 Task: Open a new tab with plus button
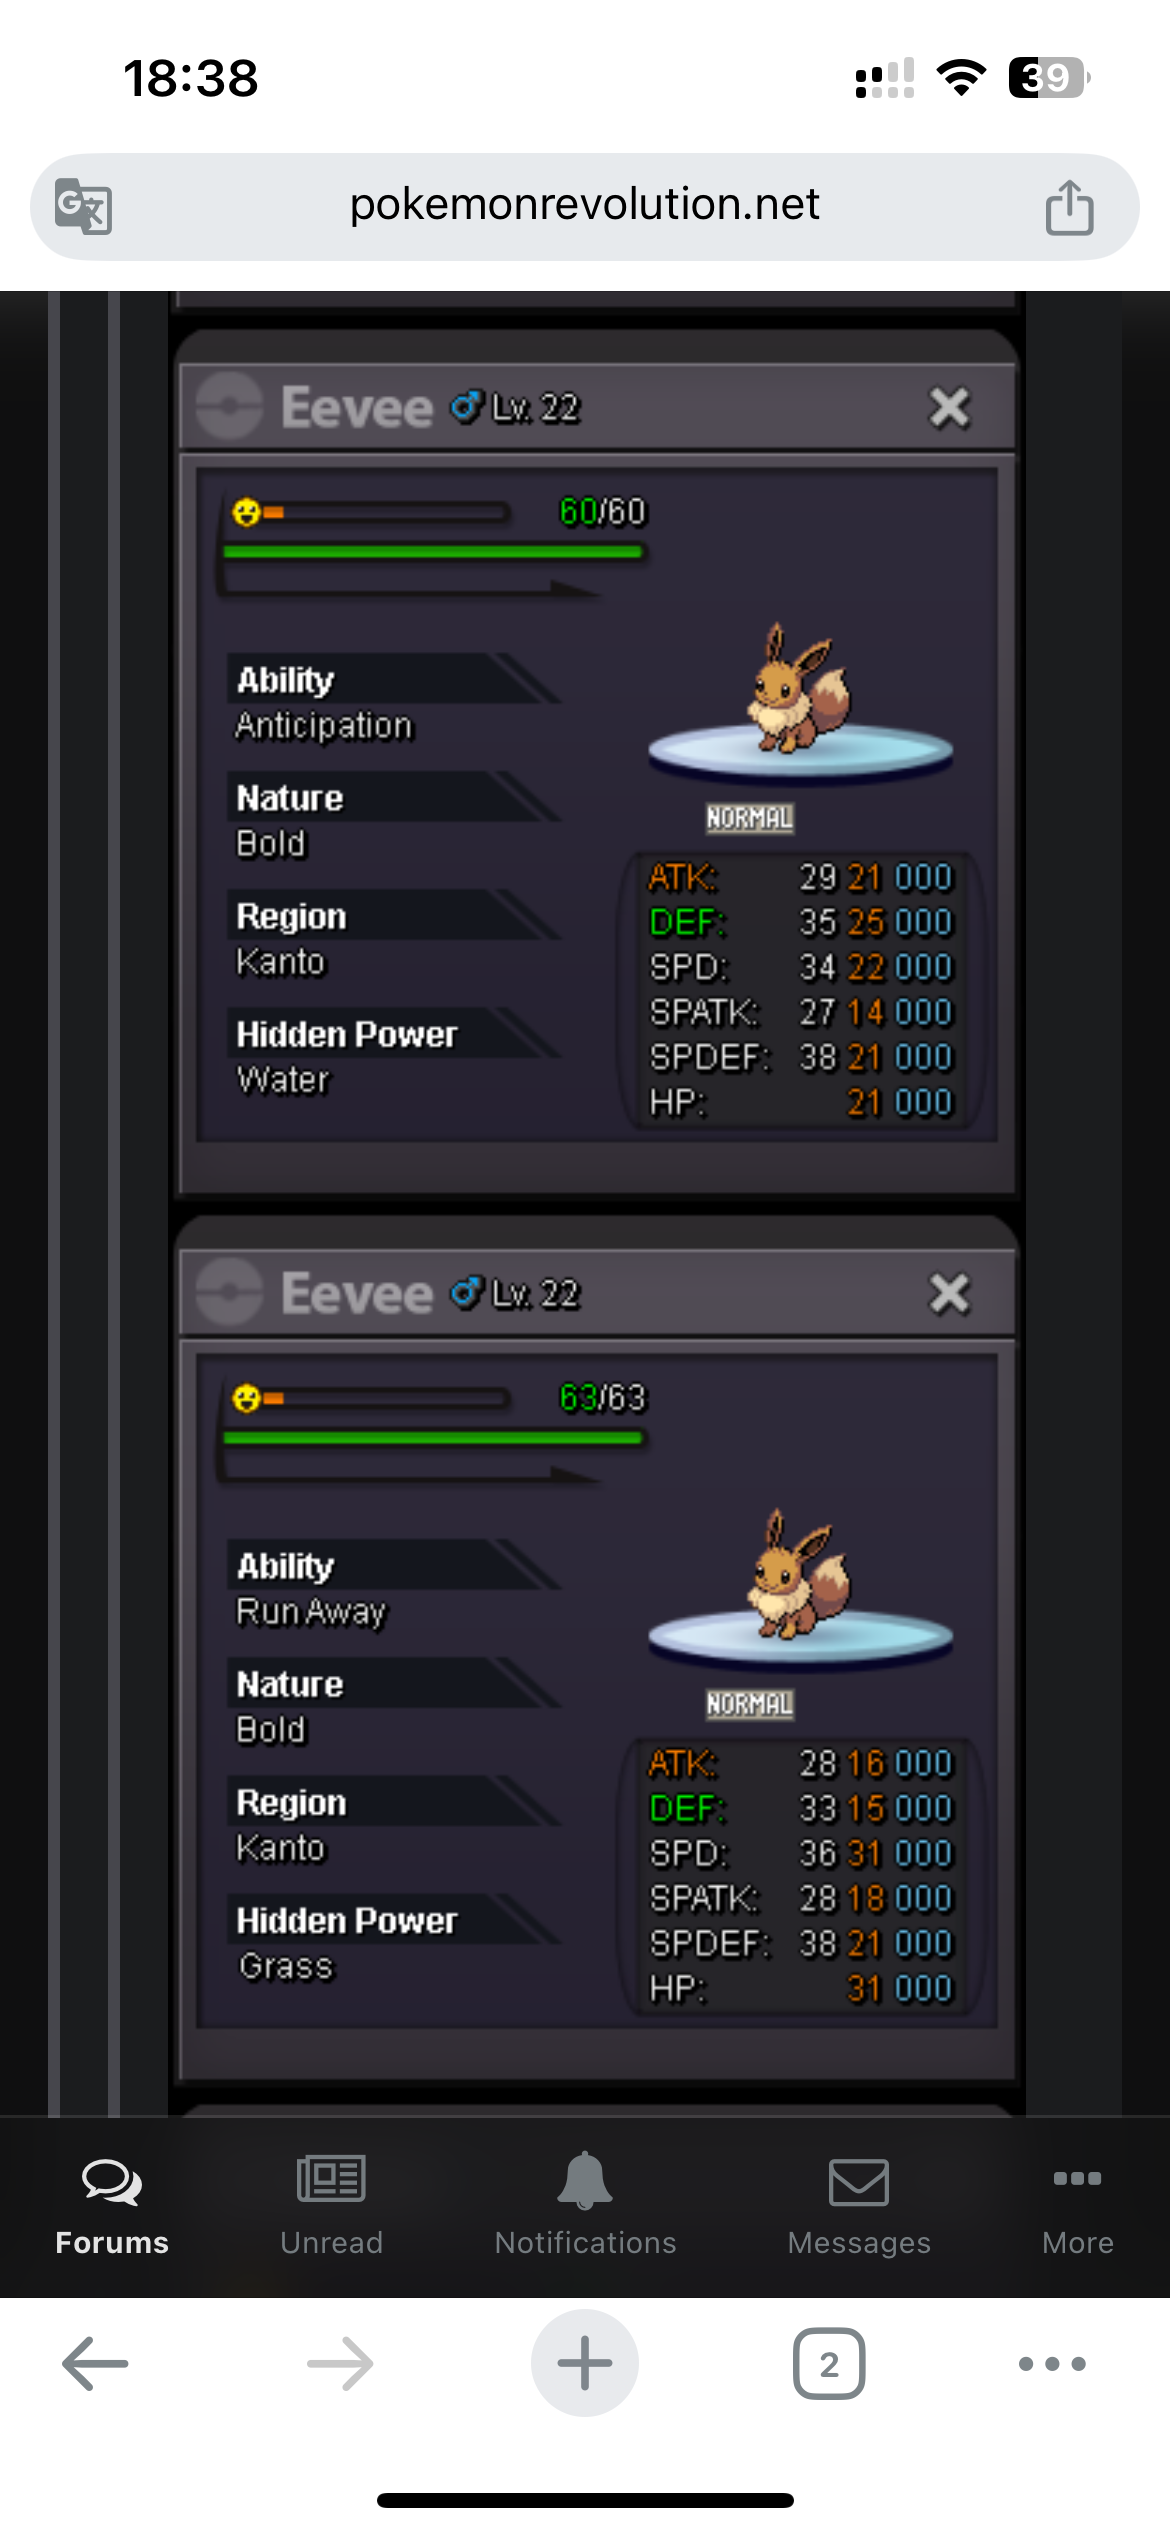(585, 2363)
